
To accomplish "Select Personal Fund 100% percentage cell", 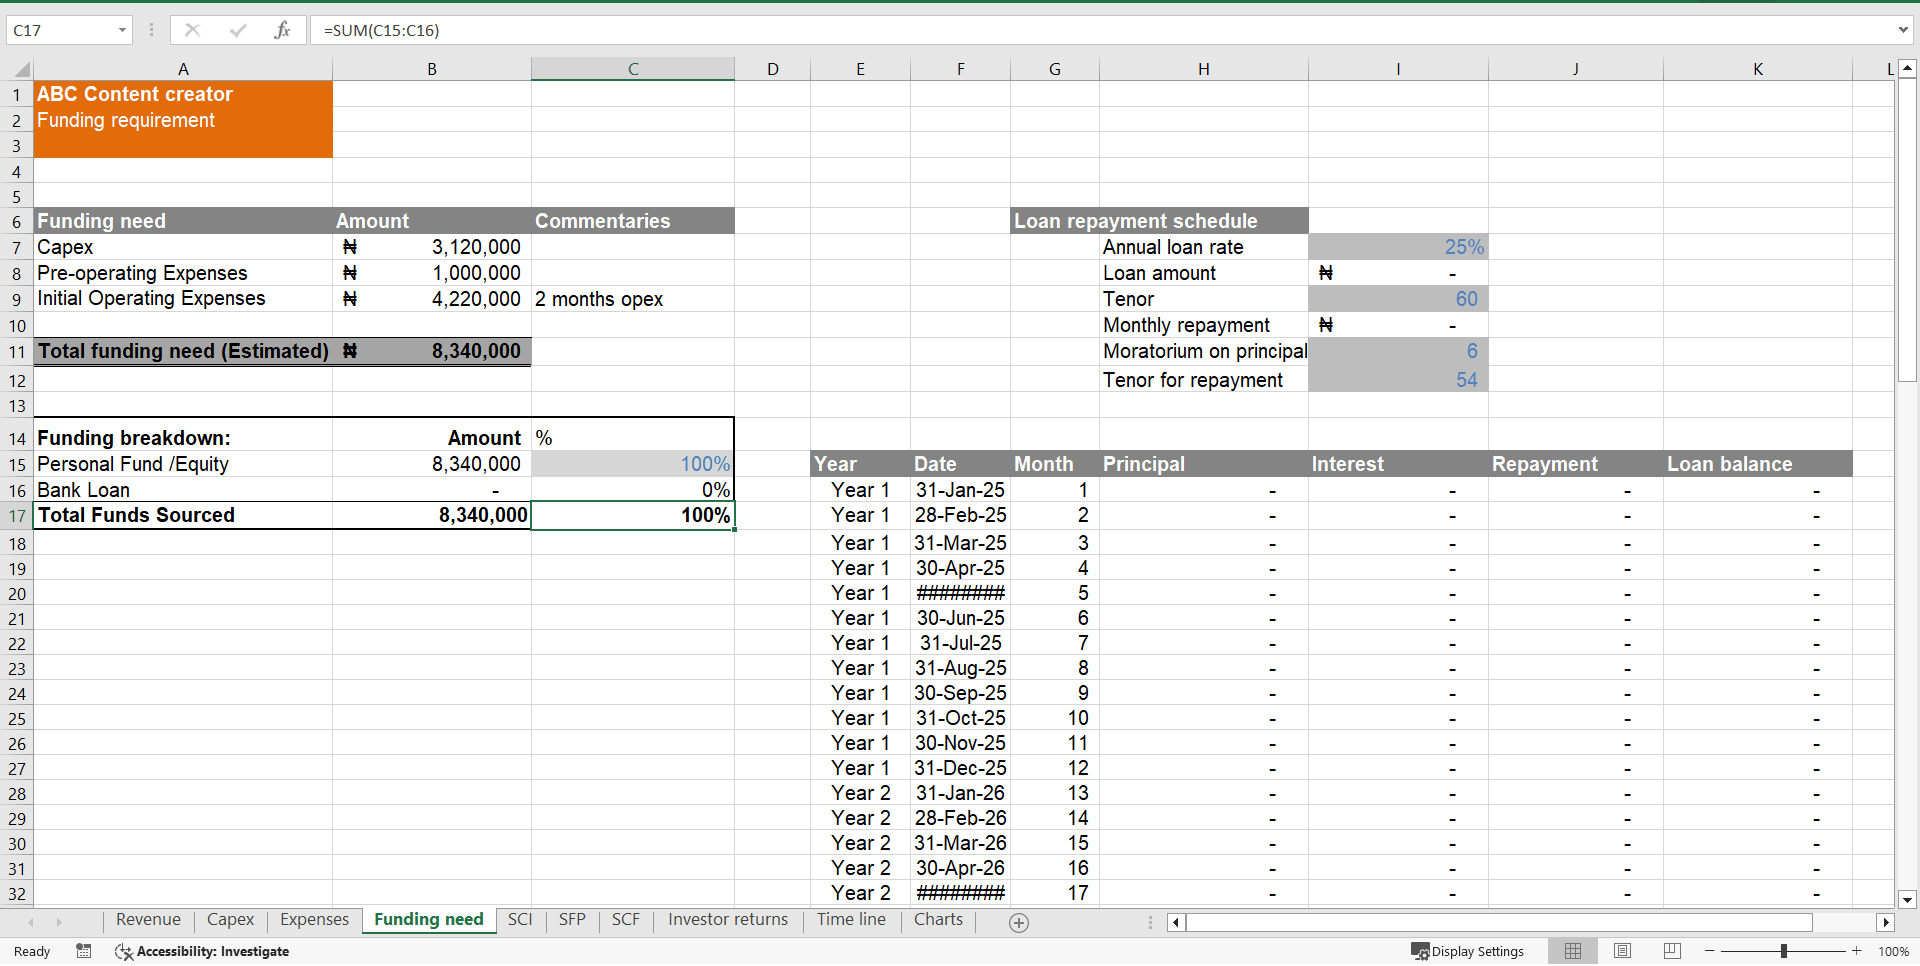I will [633, 464].
